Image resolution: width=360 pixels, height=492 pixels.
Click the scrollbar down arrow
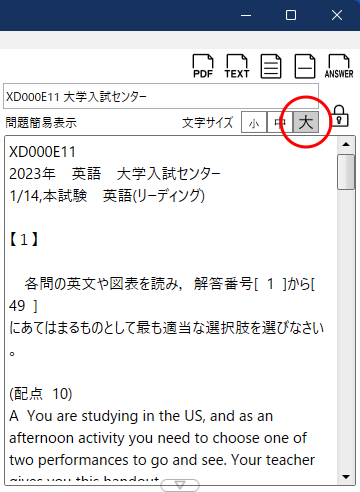click(346, 477)
